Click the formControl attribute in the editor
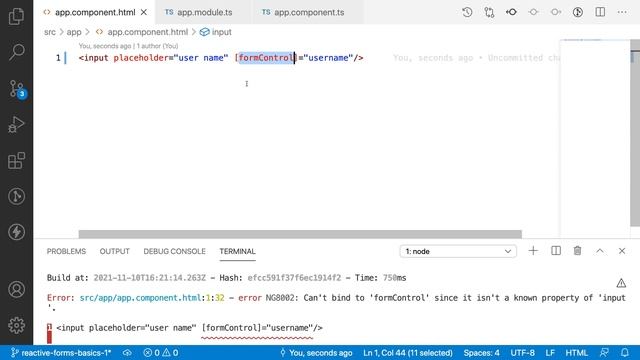 pos(266,58)
